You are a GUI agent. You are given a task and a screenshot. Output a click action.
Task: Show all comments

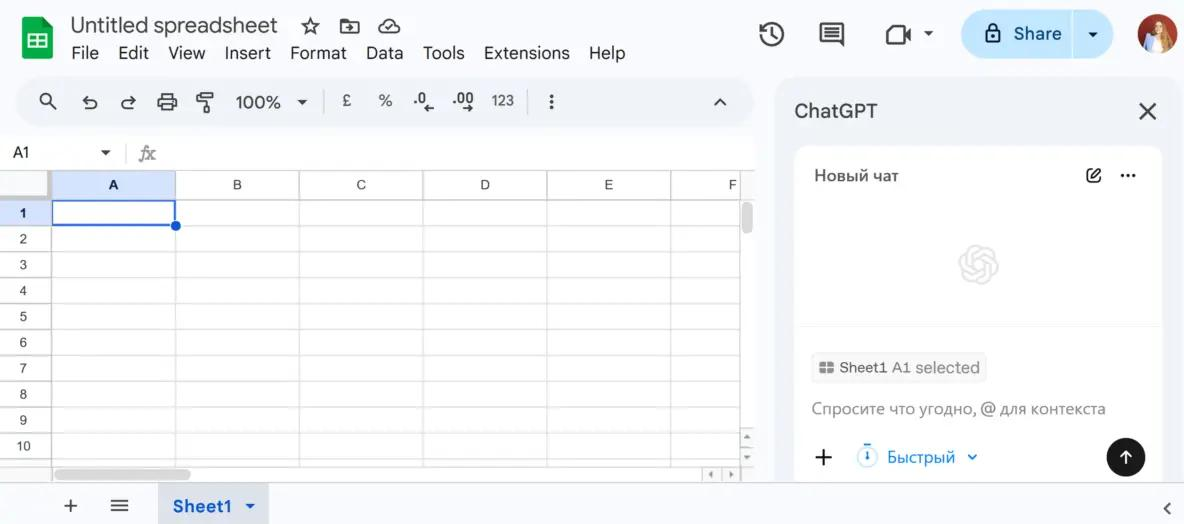pyautogui.click(x=831, y=34)
